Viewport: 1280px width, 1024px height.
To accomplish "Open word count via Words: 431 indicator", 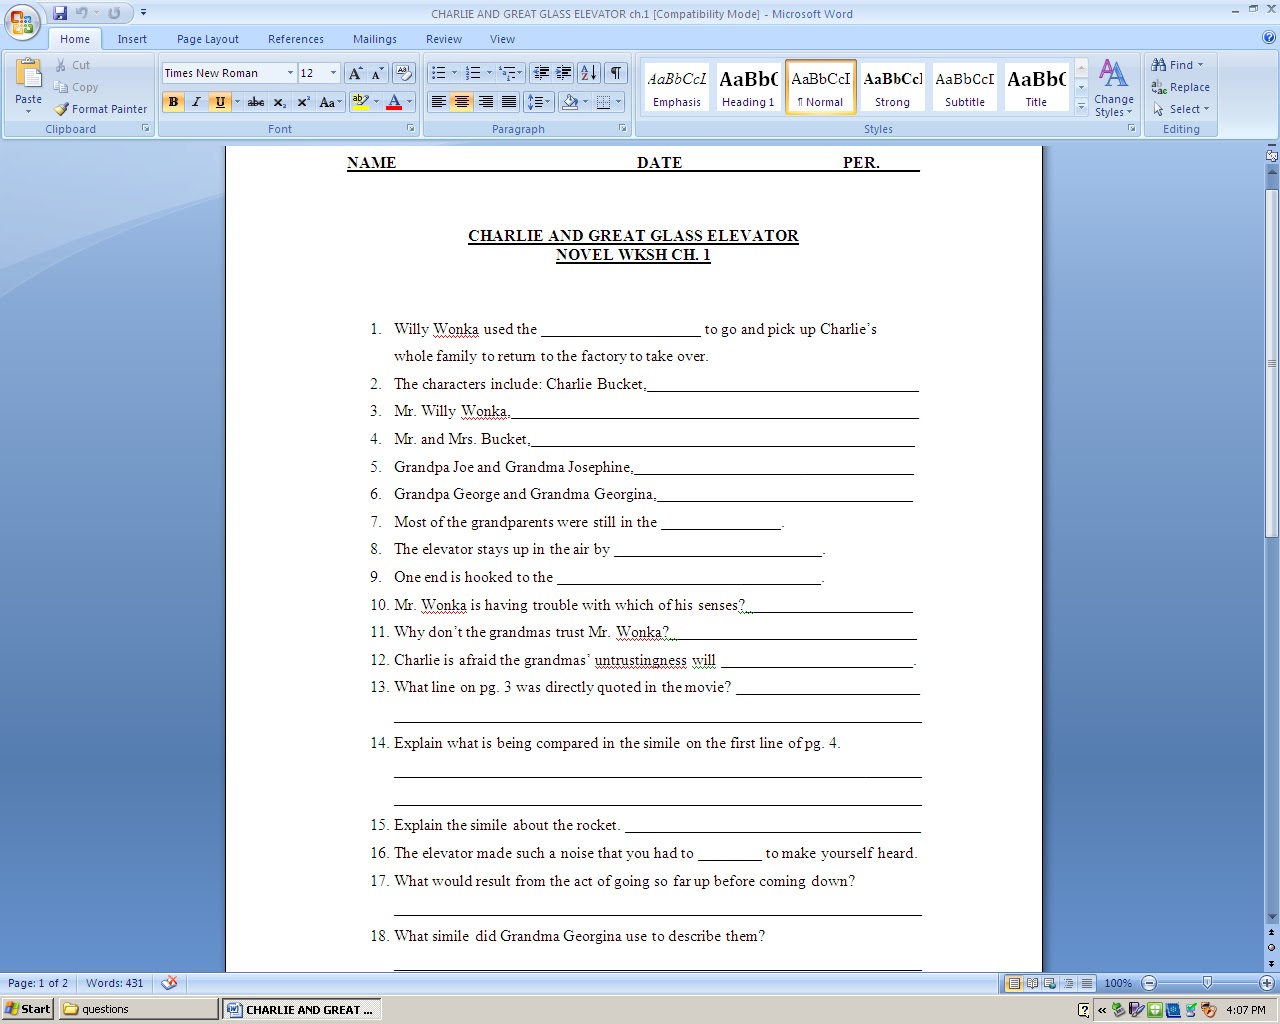I will click(114, 983).
